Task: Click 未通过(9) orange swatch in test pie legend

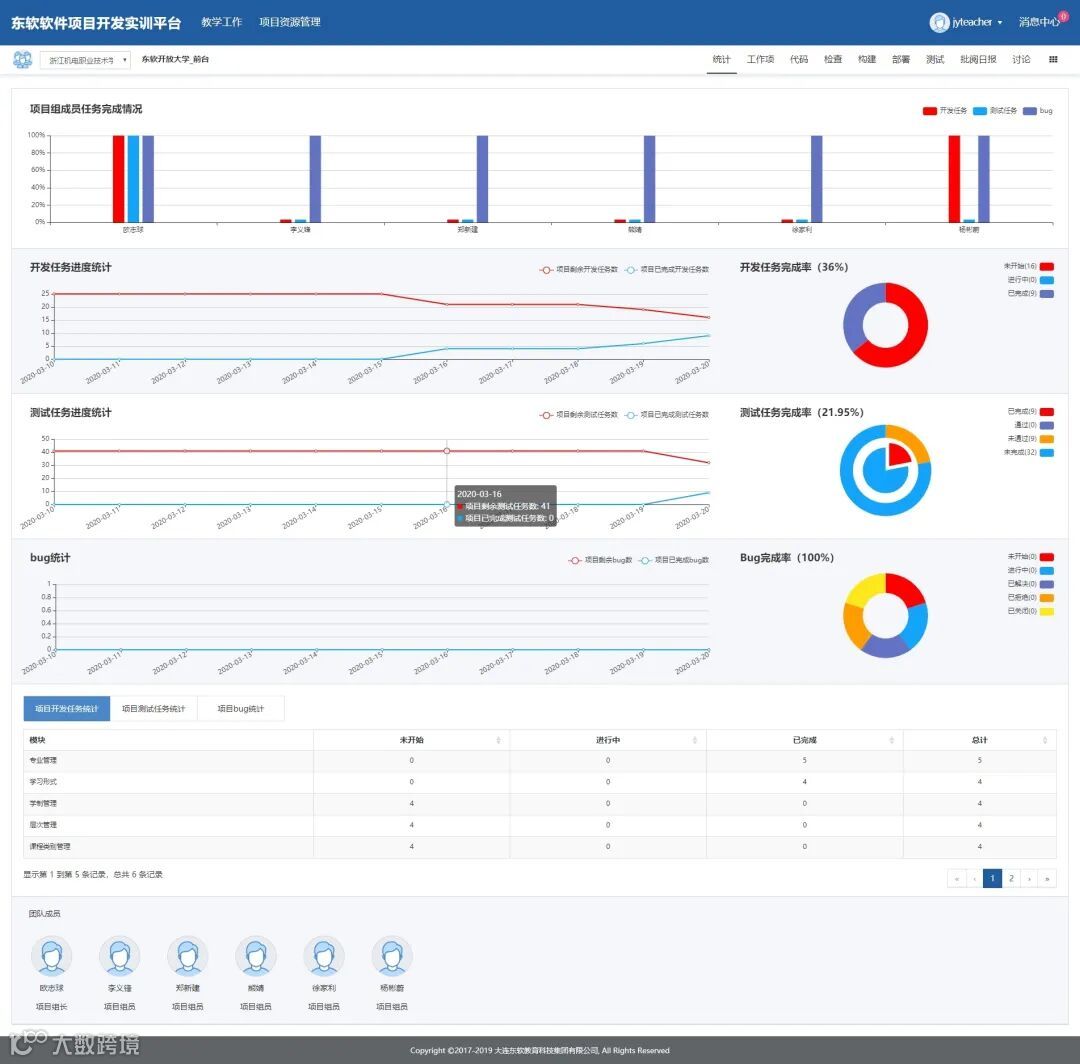Action: (1047, 439)
